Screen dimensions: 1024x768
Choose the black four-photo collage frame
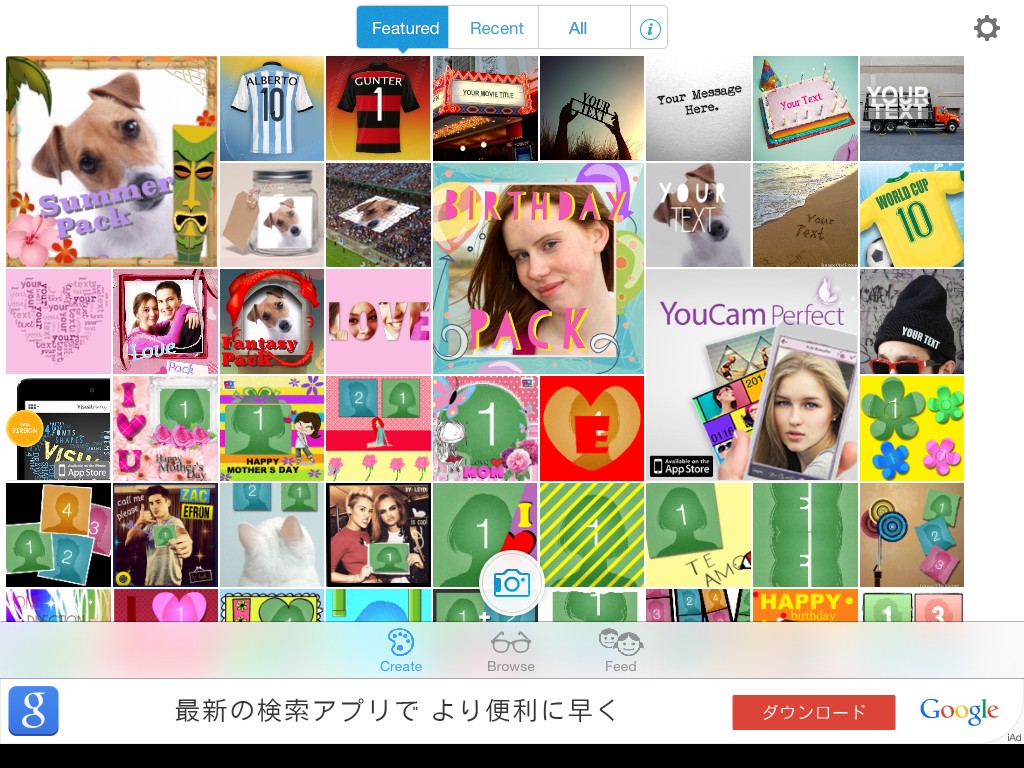click(58, 535)
